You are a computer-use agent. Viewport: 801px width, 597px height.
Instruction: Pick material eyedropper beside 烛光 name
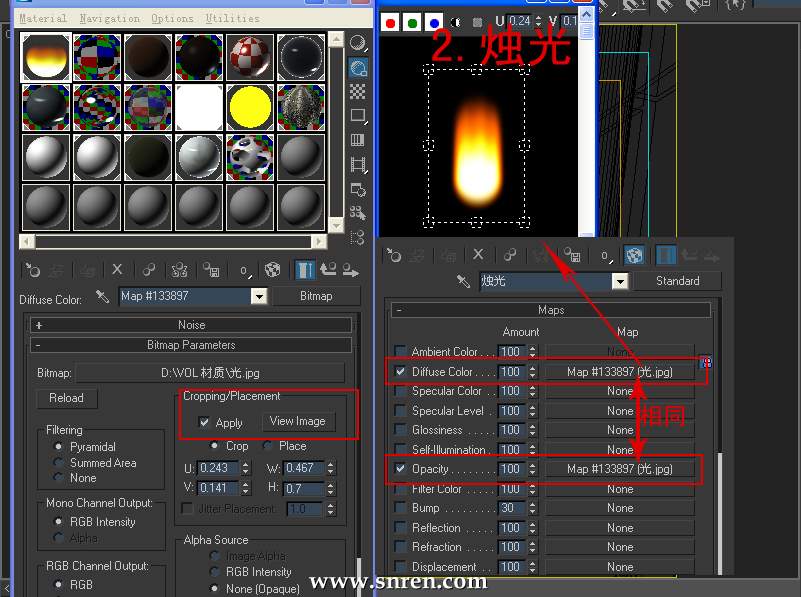(x=463, y=281)
